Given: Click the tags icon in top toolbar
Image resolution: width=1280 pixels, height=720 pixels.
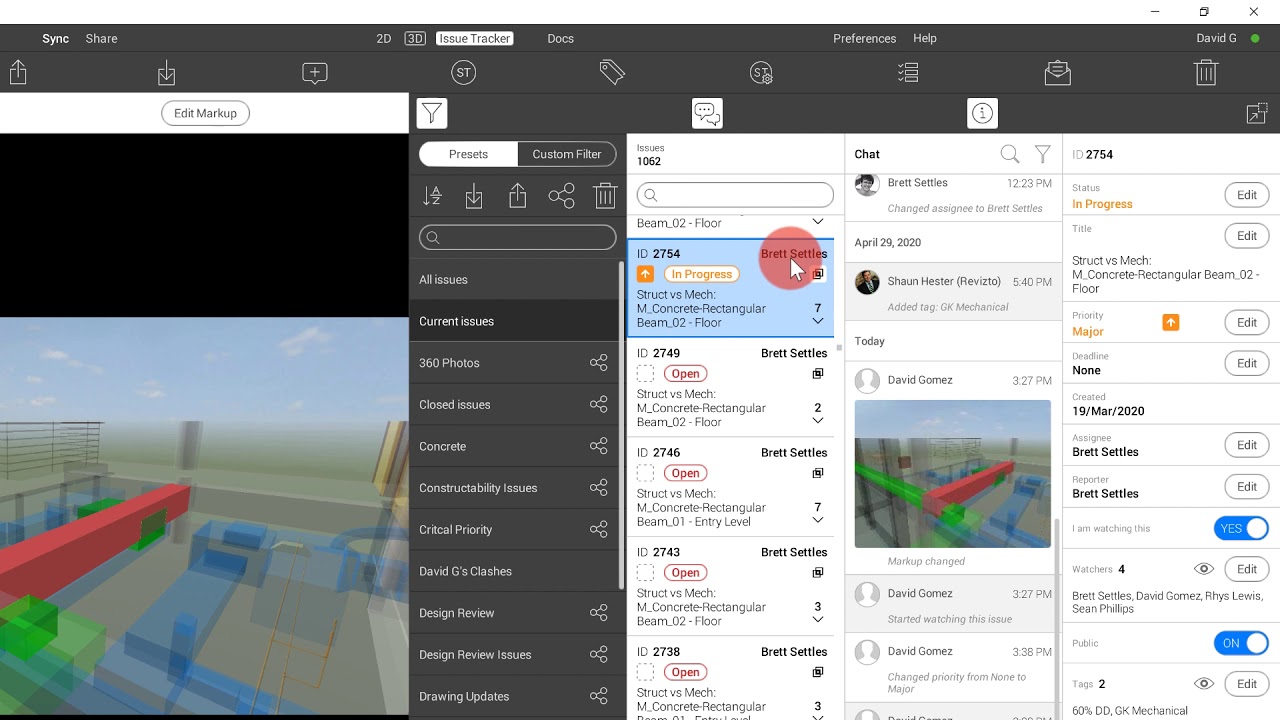Looking at the screenshot, I should point(612,73).
